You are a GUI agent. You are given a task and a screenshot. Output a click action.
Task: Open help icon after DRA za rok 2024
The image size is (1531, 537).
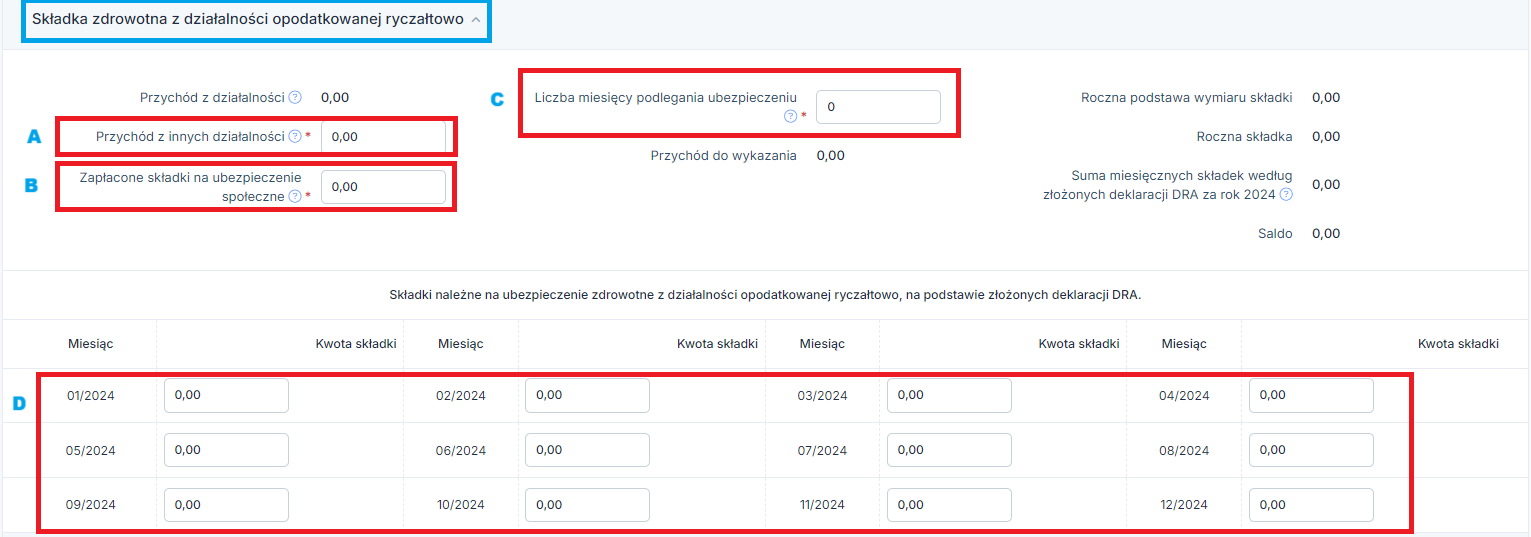coord(1286,195)
